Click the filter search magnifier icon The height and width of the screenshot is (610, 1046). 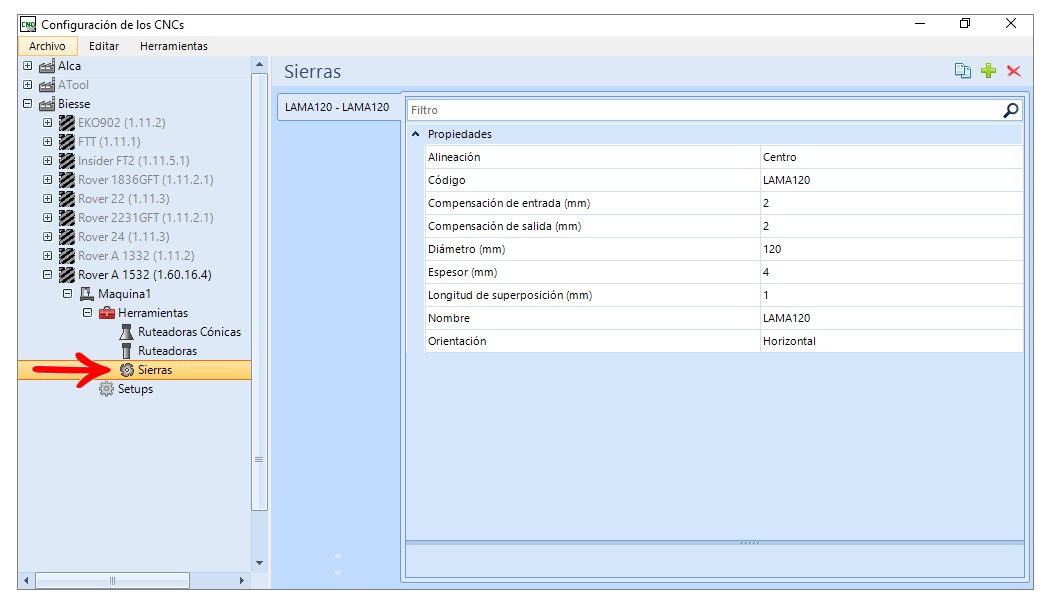coord(1011,110)
